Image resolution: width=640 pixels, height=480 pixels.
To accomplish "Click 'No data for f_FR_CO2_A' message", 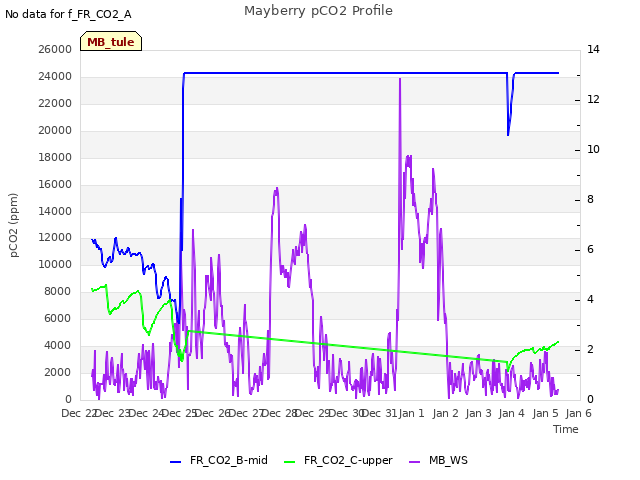I will click(x=68, y=14).
